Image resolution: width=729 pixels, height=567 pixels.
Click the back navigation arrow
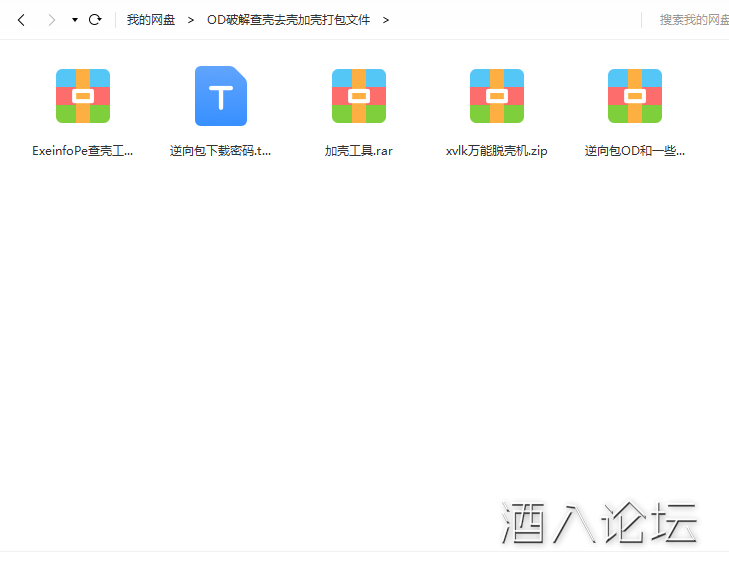(21, 20)
